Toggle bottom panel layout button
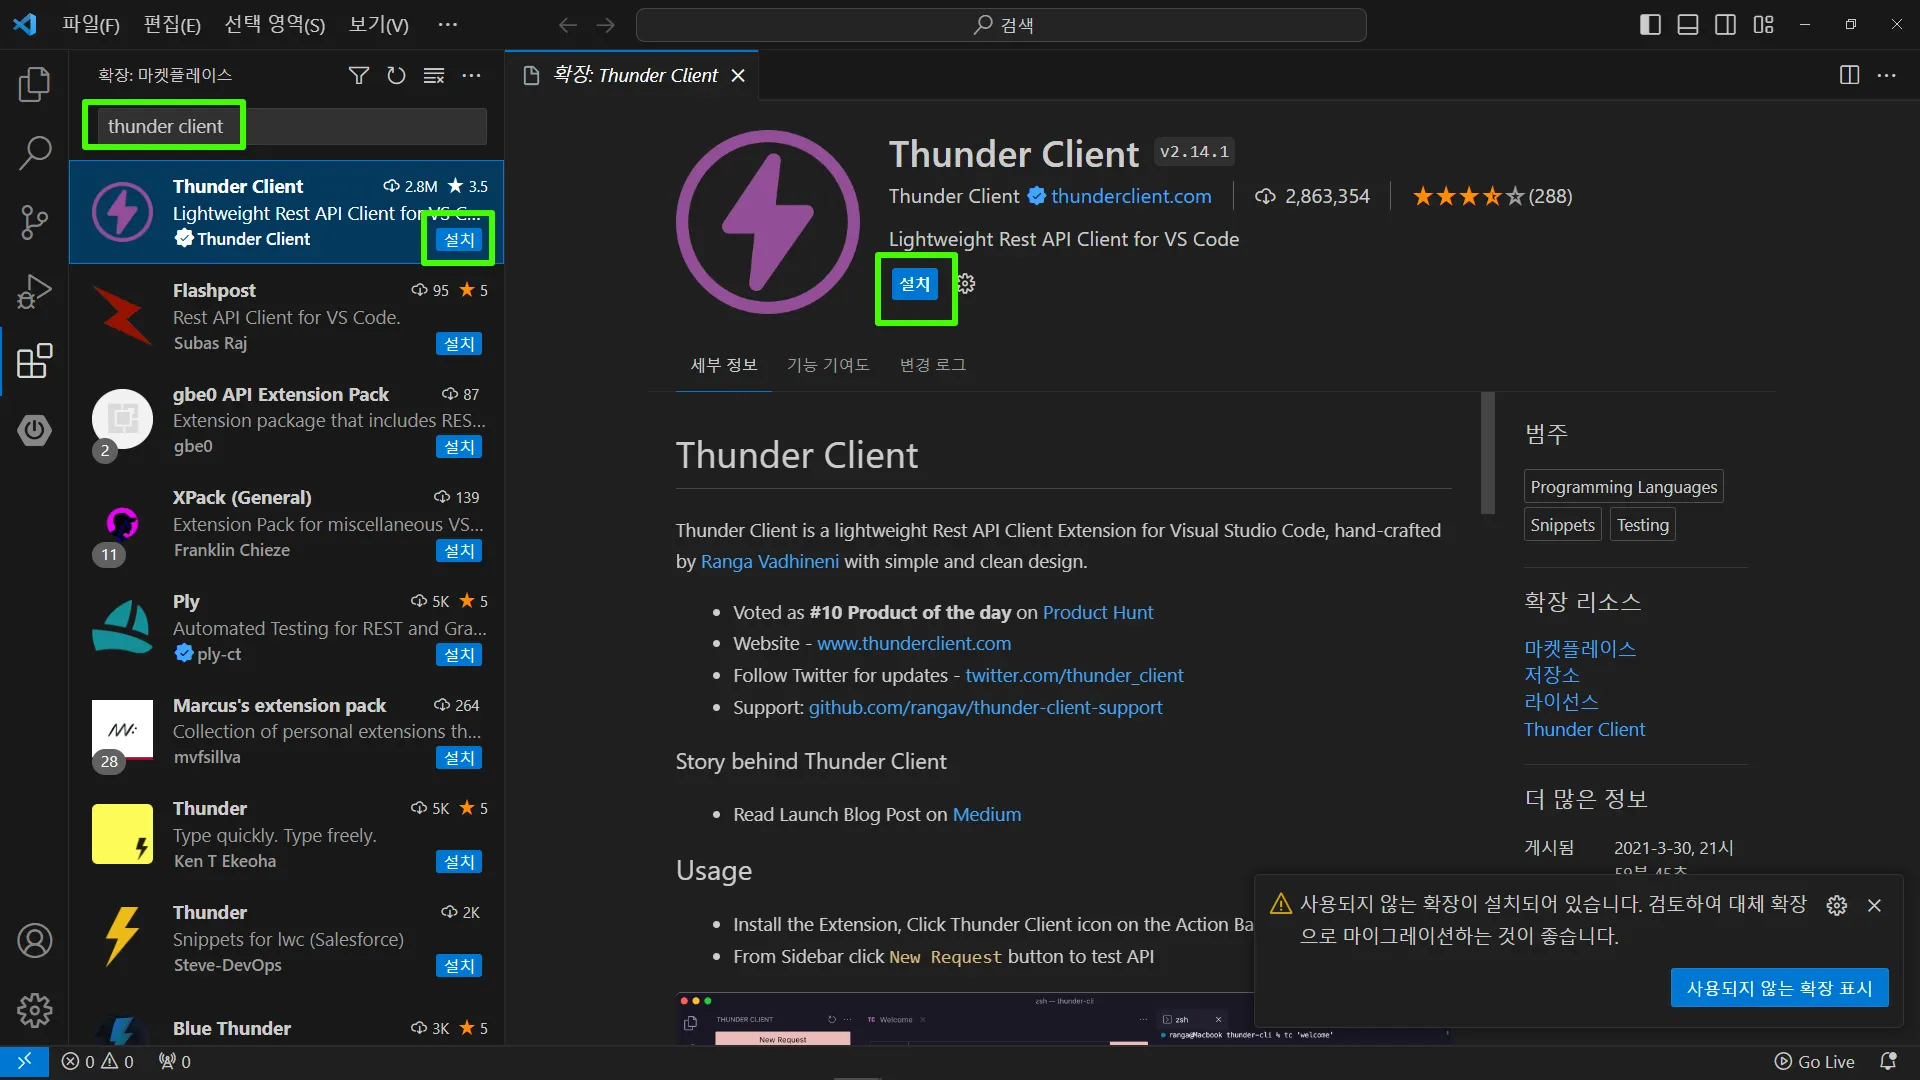Image resolution: width=1920 pixels, height=1080 pixels. click(x=1688, y=24)
